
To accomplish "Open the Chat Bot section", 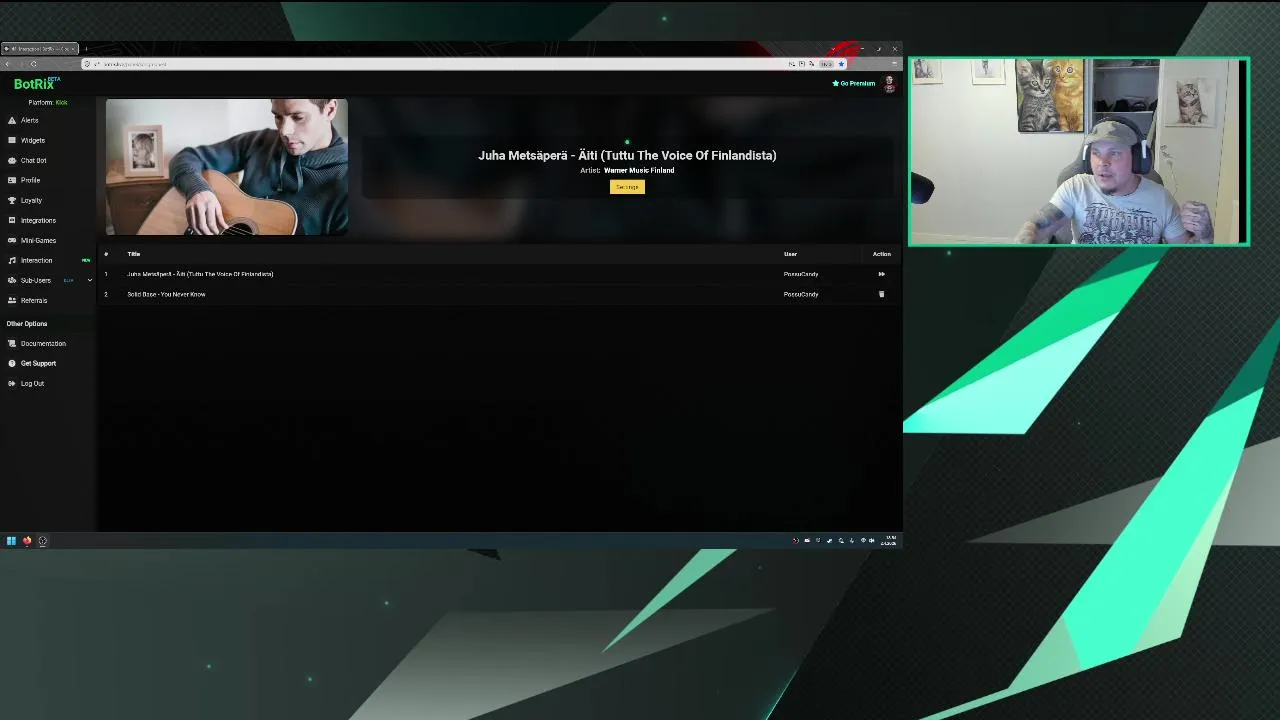I will click(34, 160).
